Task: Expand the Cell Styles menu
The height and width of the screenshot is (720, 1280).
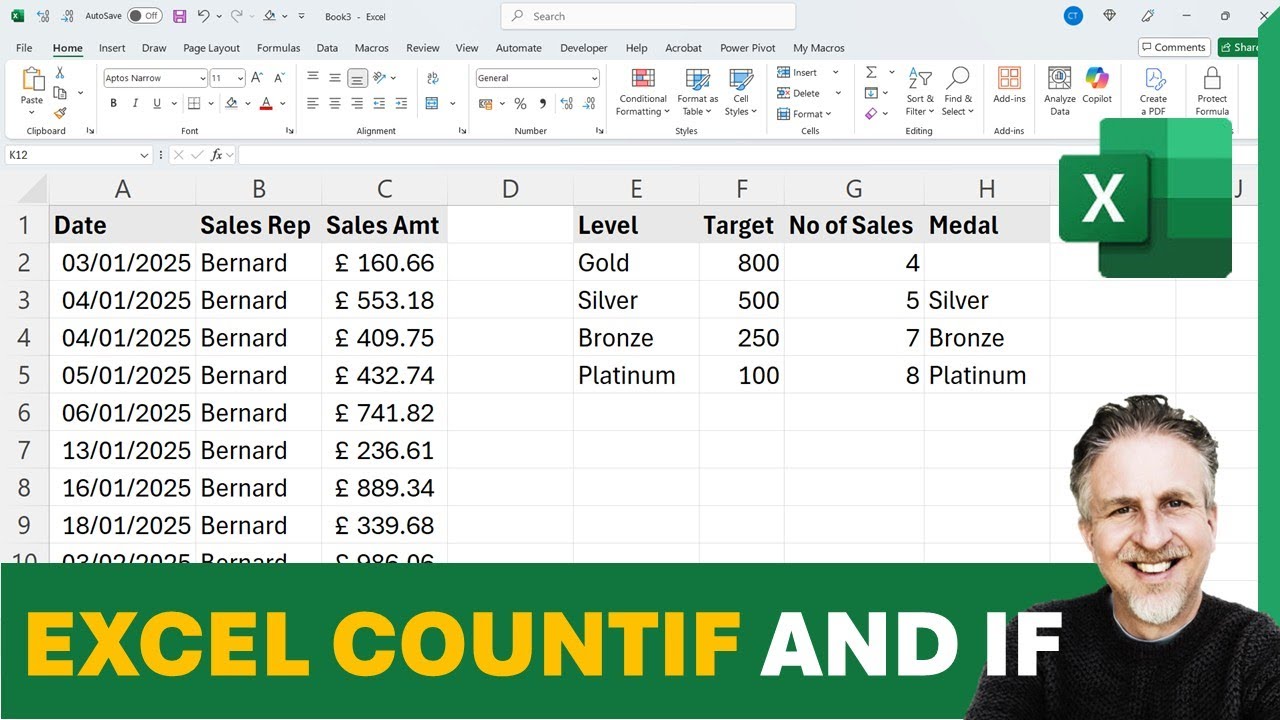Action: tap(741, 92)
